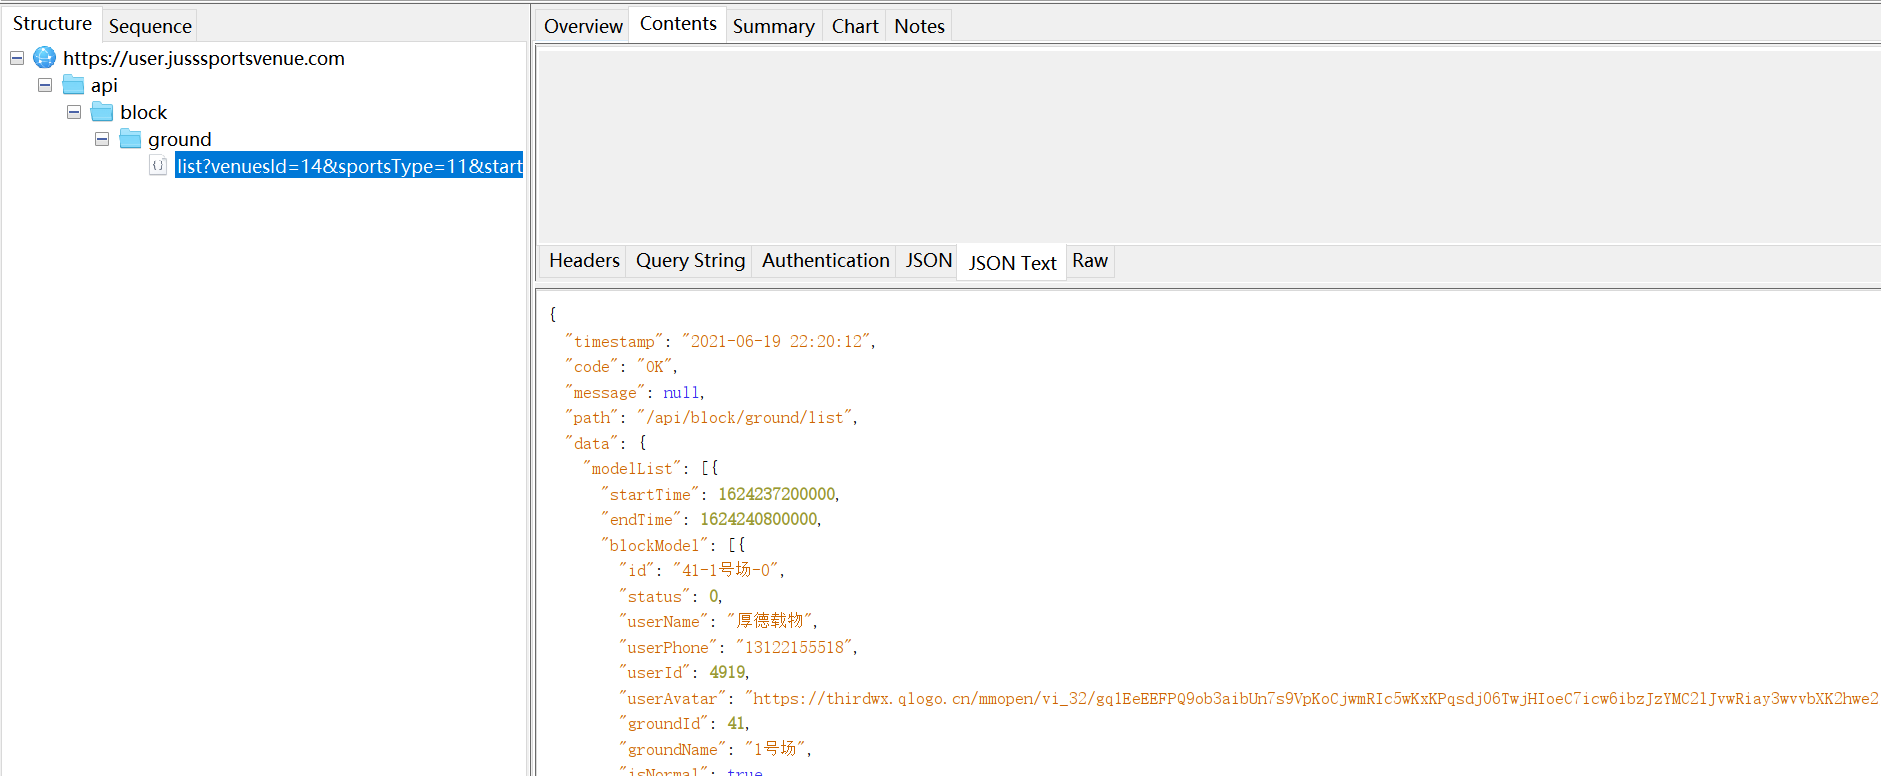Click the groundName value 1号场
This screenshot has width=1881, height=776.
click(775, 749)
